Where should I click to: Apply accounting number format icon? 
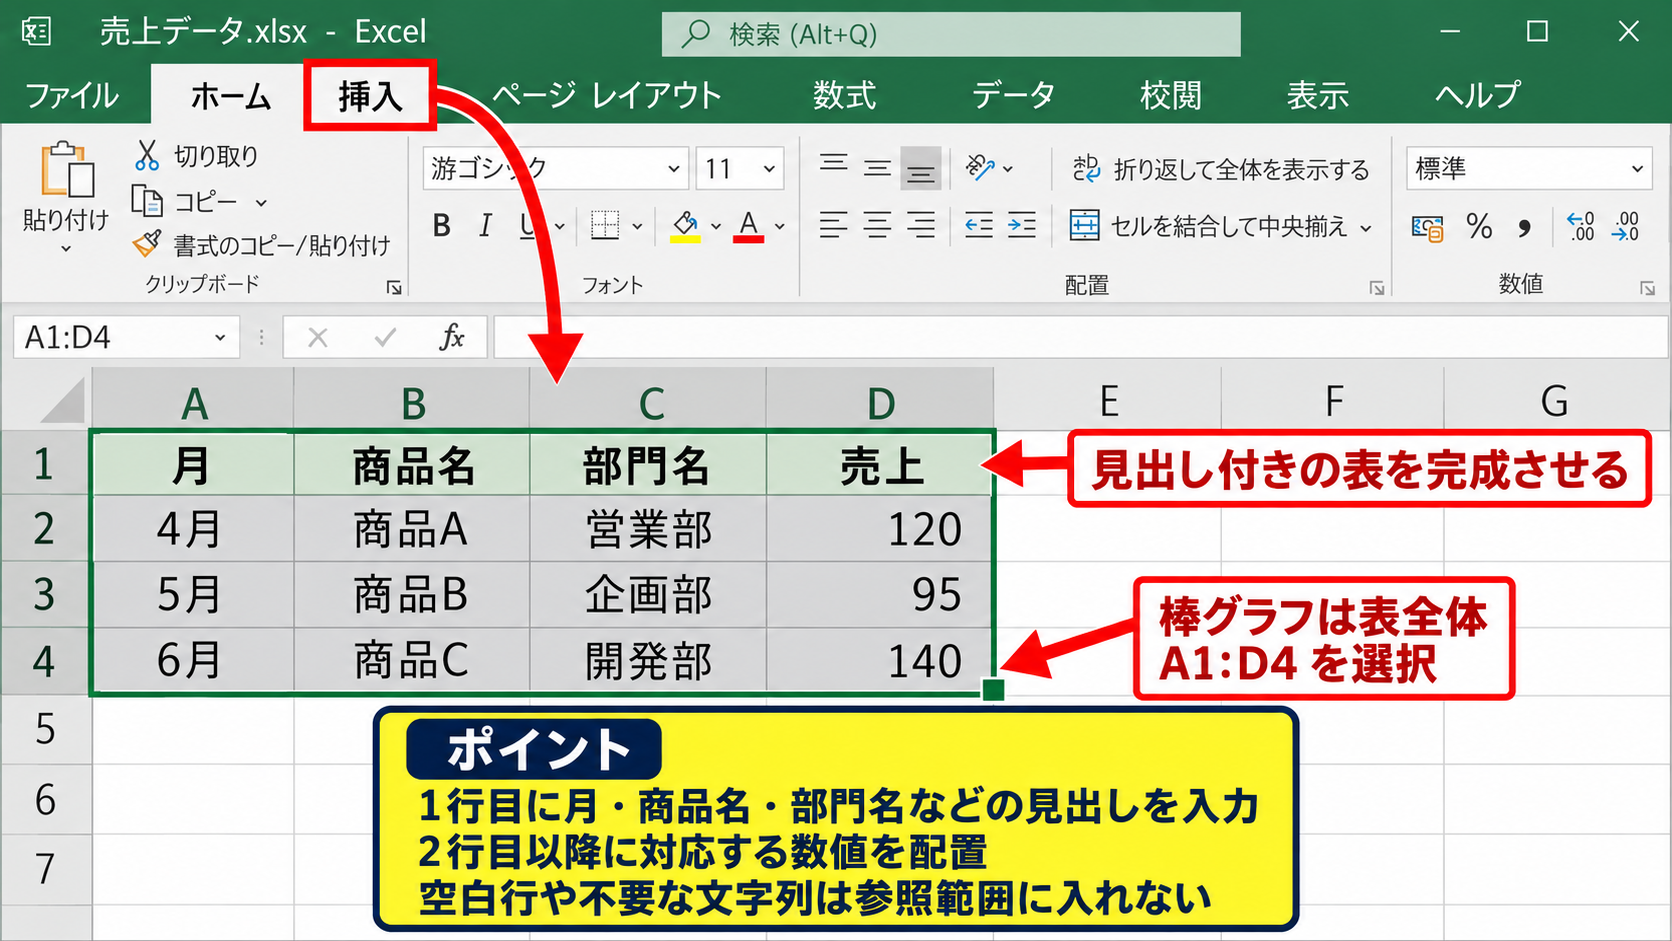coord(1427,228)
